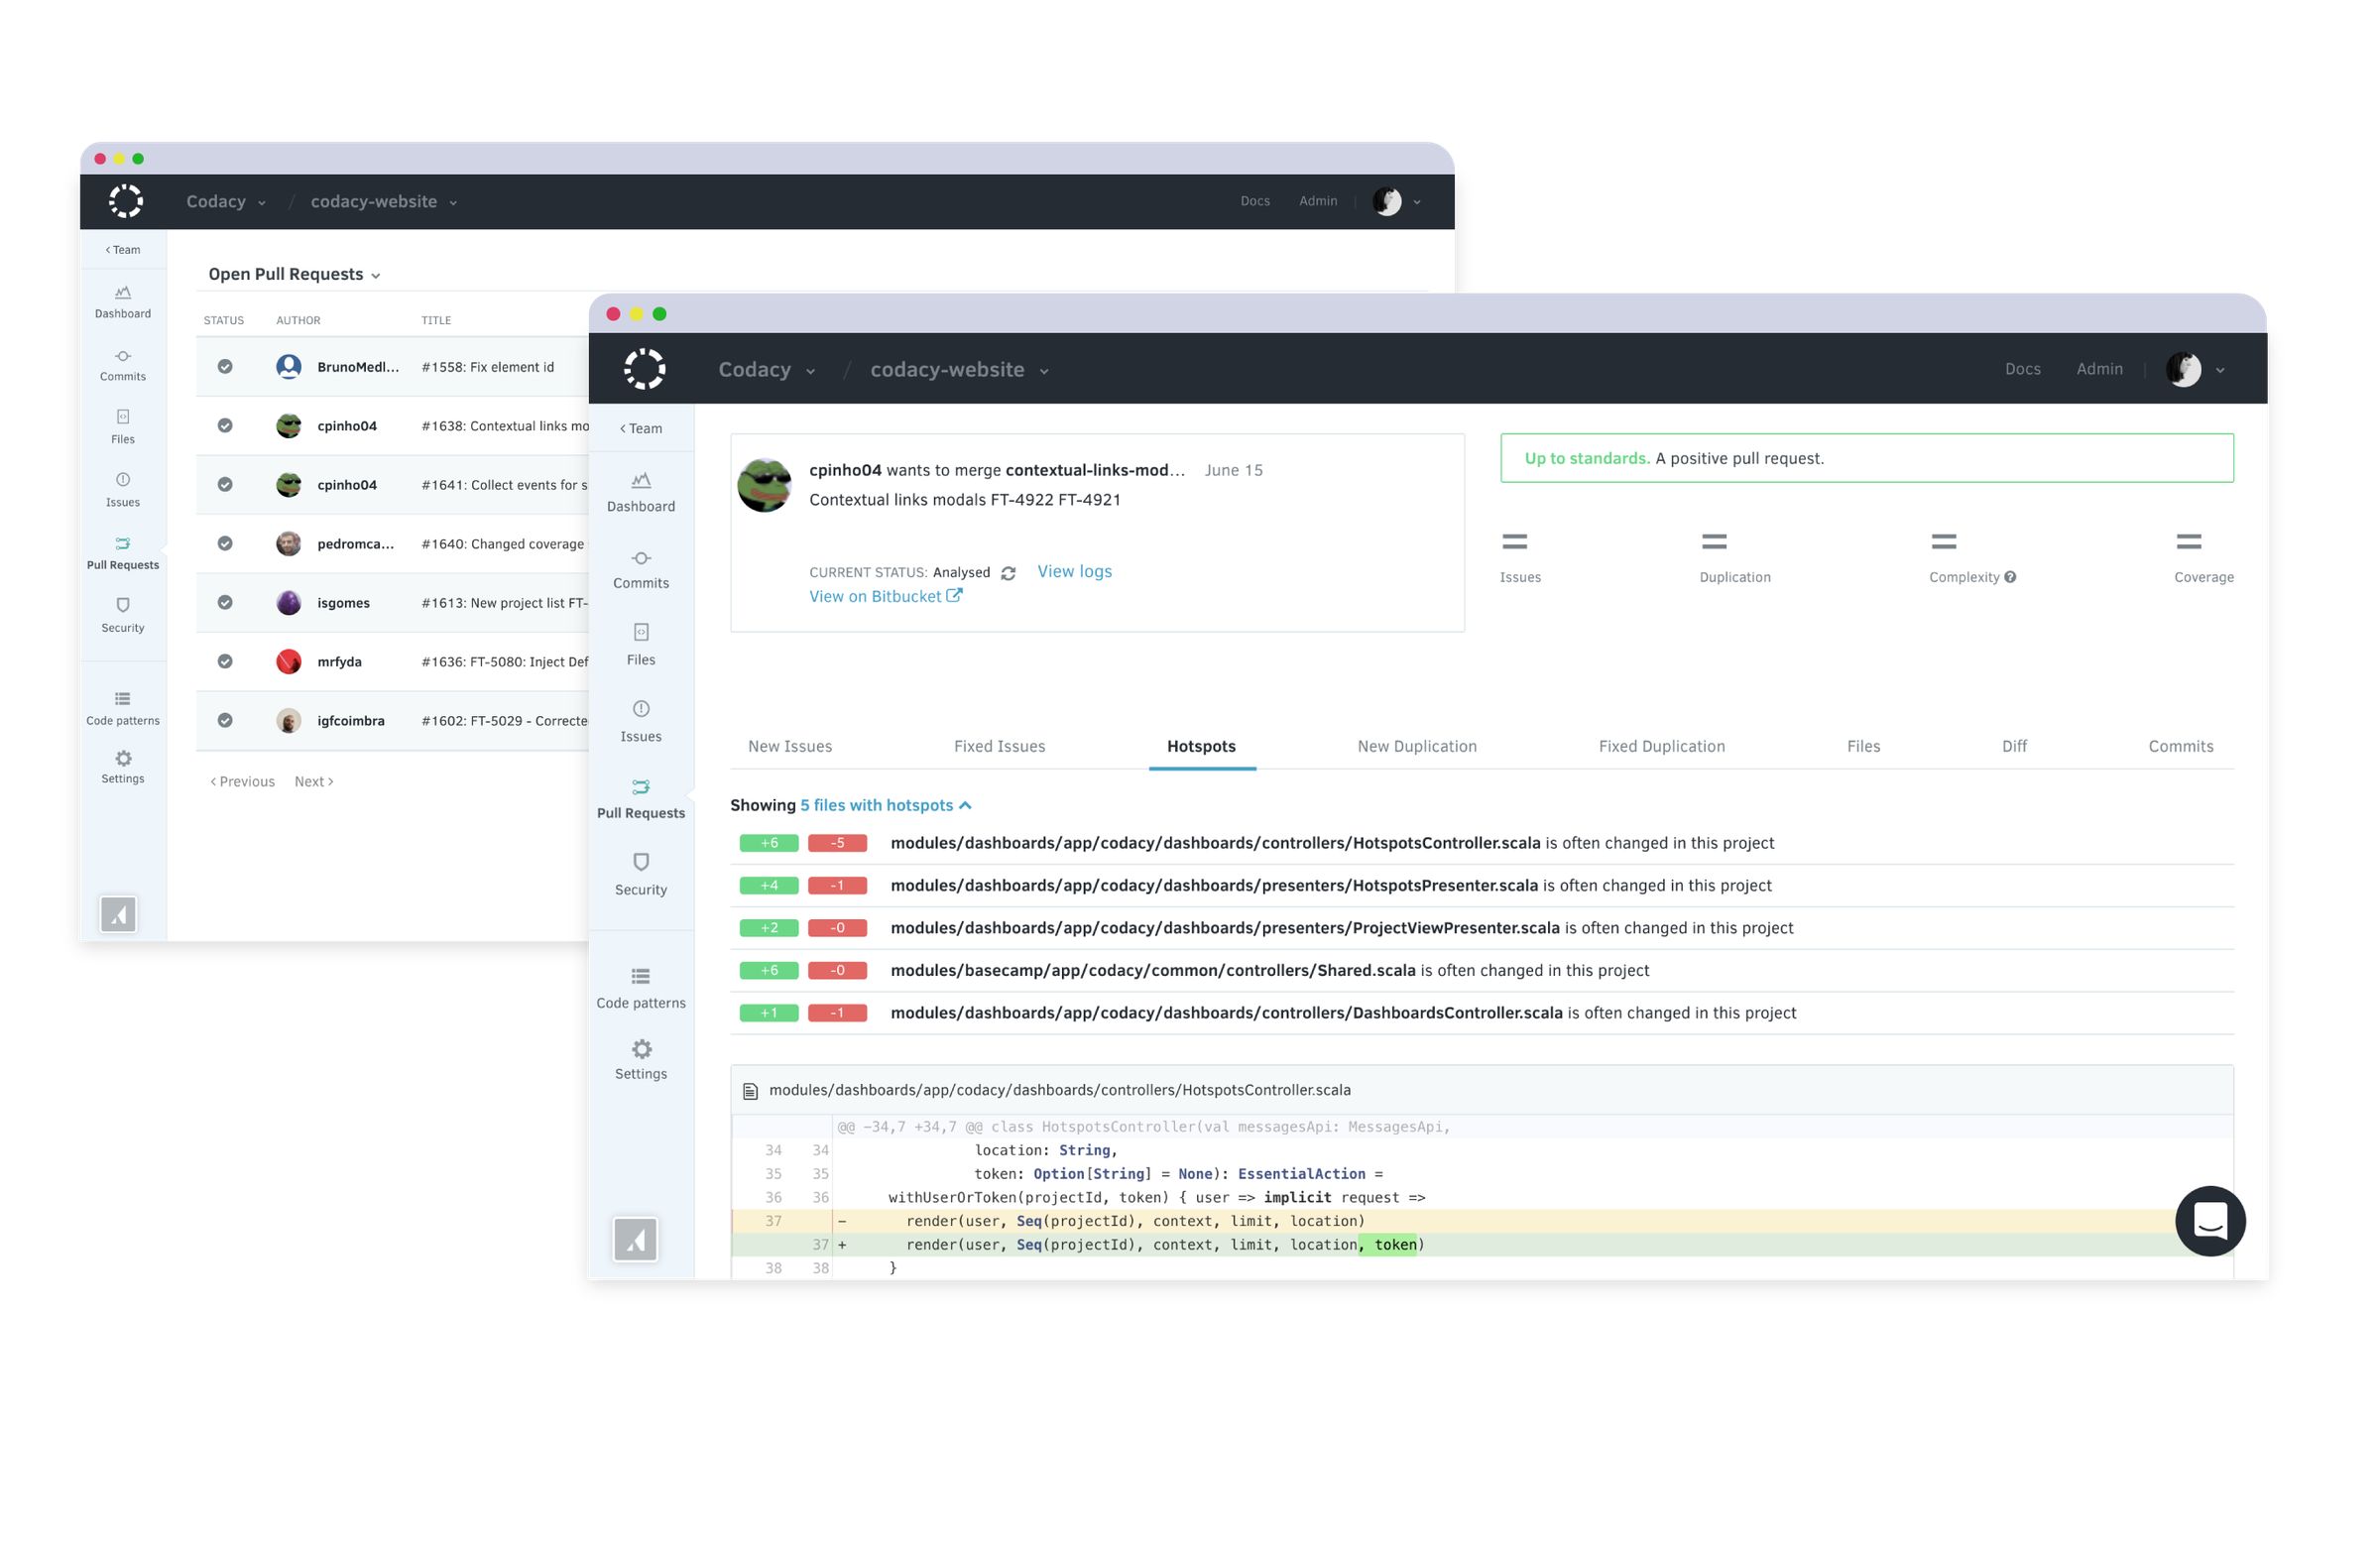This screenshot has height=1551, width=2380.
Task: Open the Commits tab of pull request
Action: point(2180,746)
